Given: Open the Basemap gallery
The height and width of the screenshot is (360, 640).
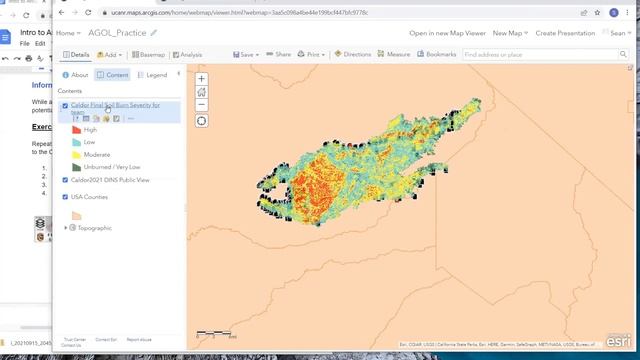Looking at the screenshot, I should pos(148,55).
